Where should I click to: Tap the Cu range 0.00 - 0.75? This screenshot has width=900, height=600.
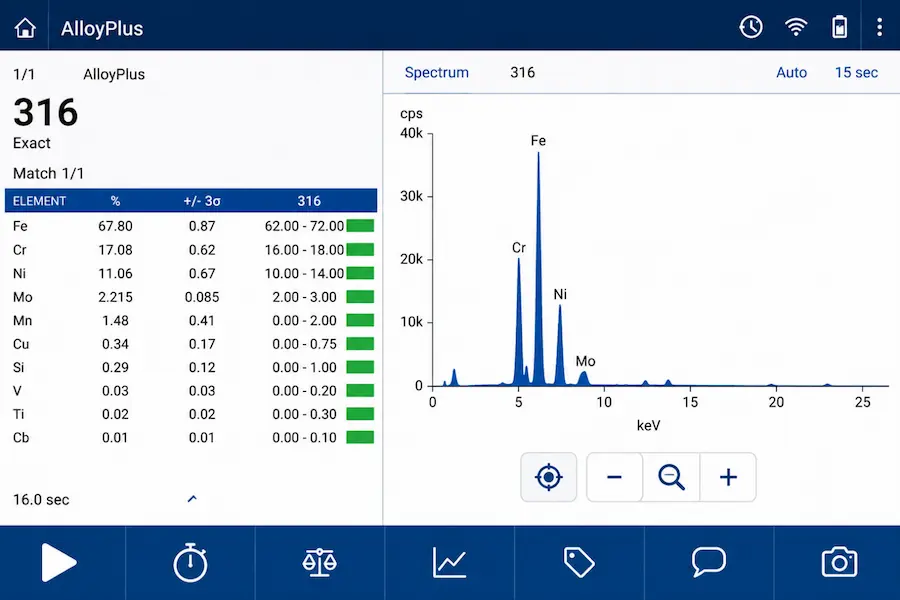(304, 344)
